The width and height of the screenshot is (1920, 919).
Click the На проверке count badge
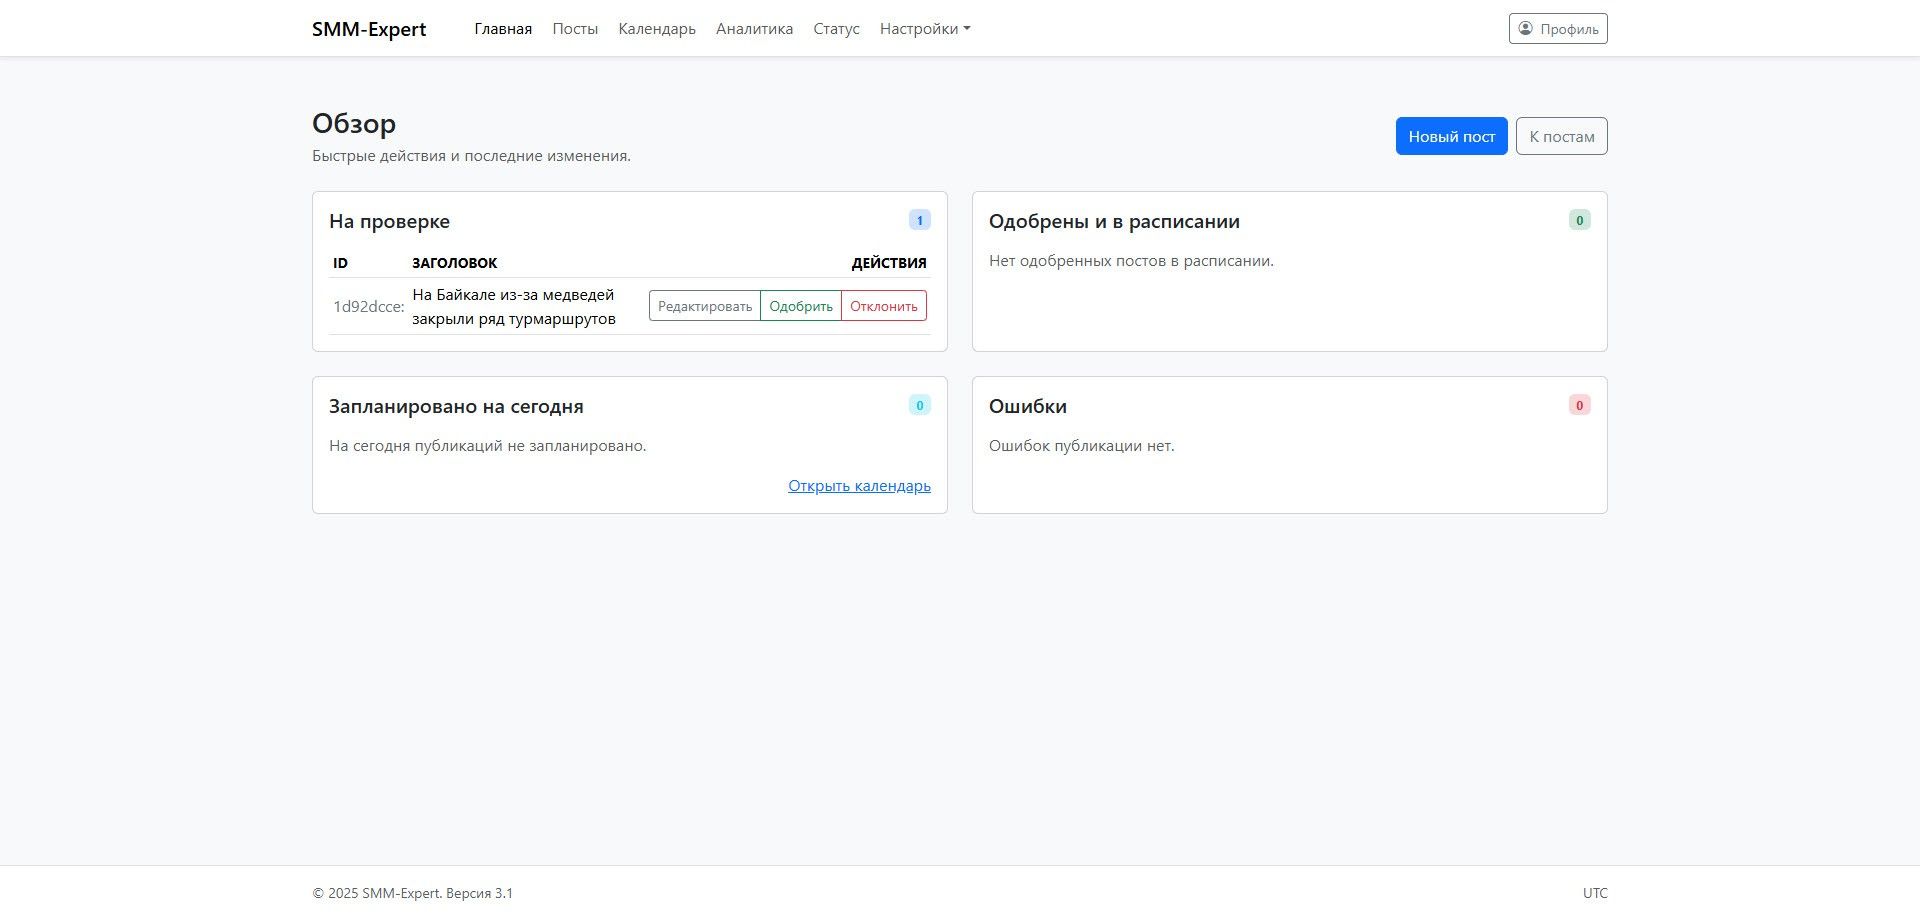pos(919,220)
